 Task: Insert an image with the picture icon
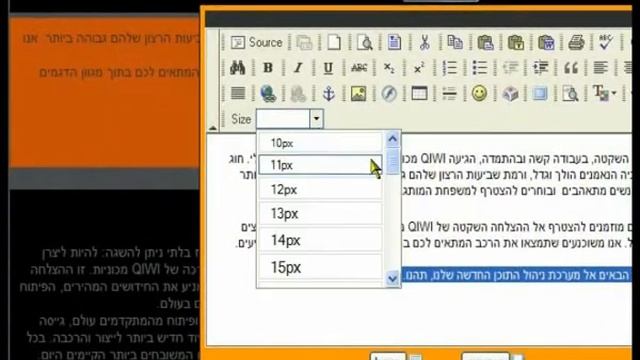tap(358, 93)
